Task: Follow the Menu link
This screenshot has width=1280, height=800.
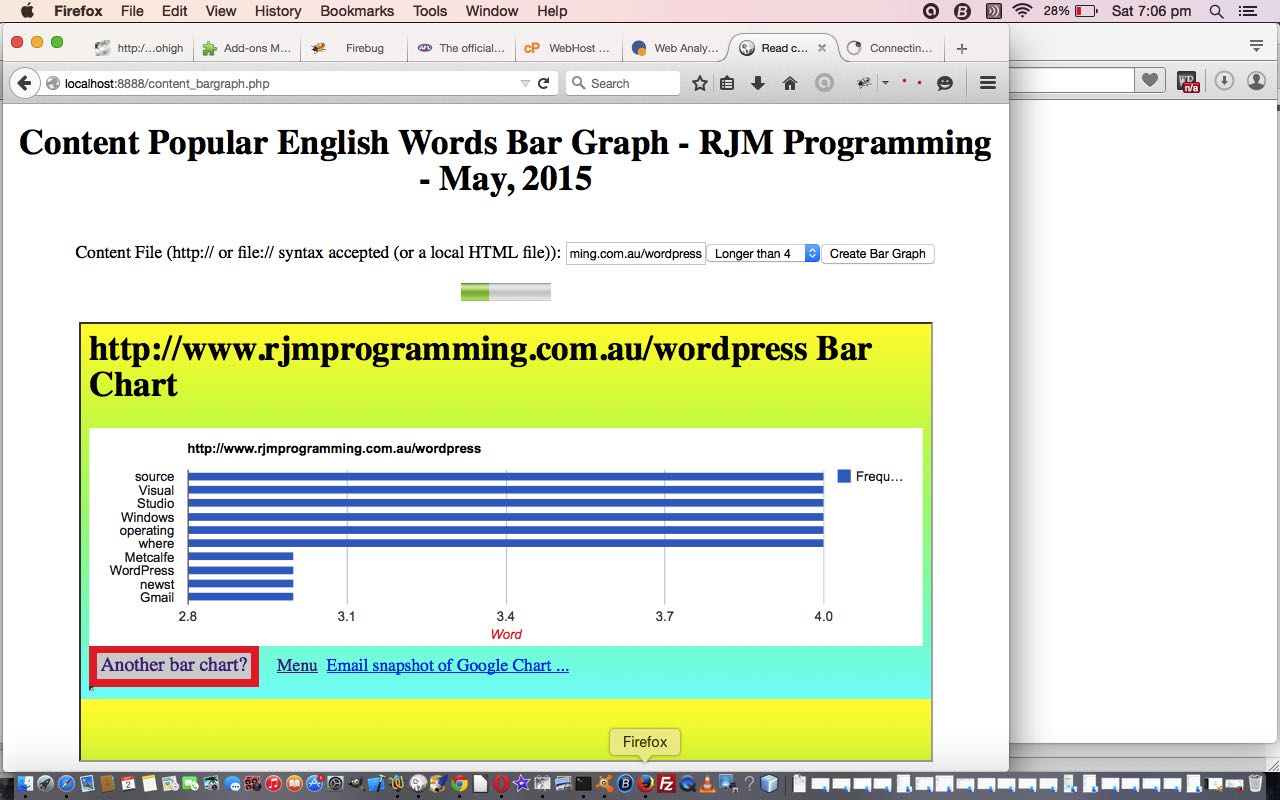Action: pyautogui.click(x=297, y=666)
